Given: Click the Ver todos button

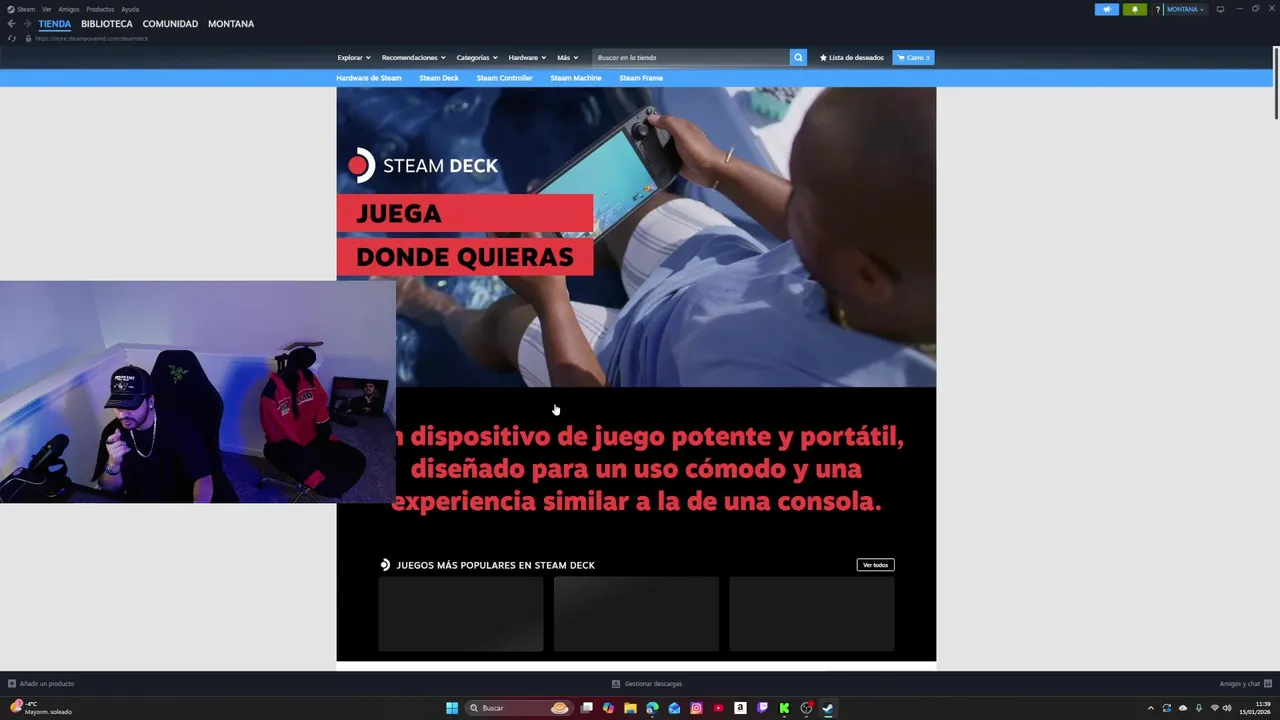Looking at the screenshot, I should click(x=875, y=565).
